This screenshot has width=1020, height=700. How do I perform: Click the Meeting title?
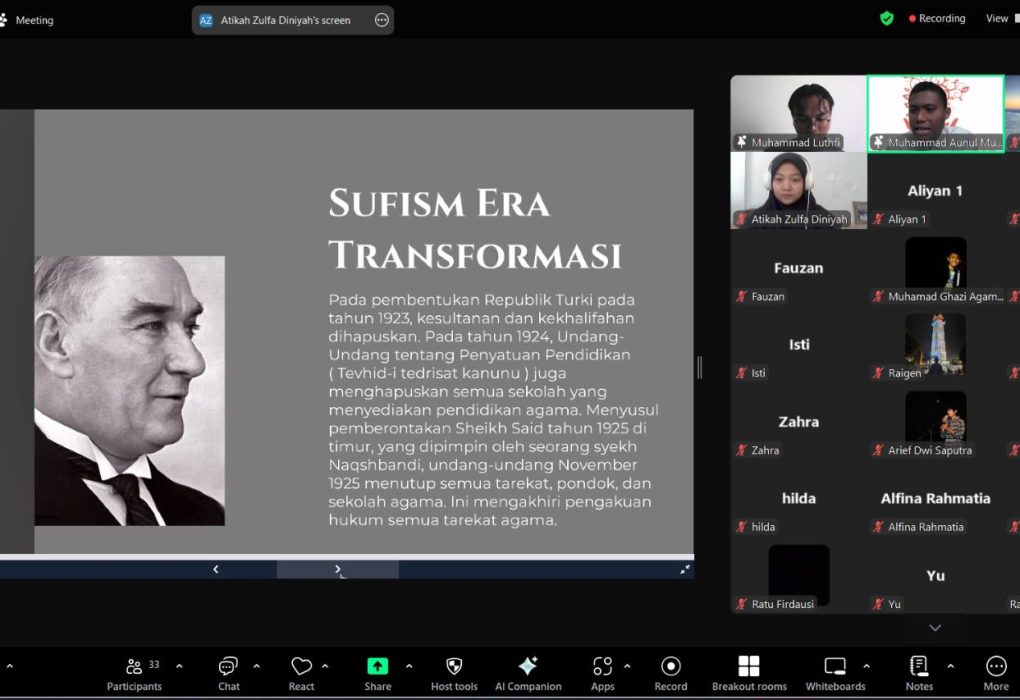click(x=34, y=20)
